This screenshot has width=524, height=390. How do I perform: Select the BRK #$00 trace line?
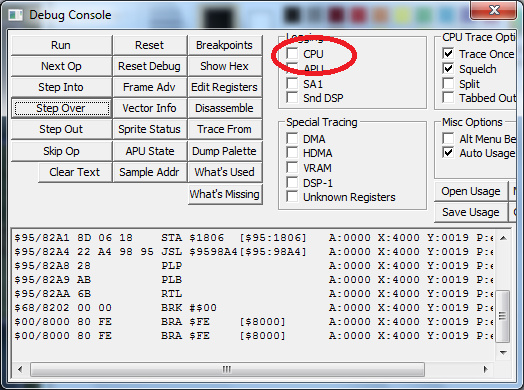pyautogui.click(x=254, y=308)
